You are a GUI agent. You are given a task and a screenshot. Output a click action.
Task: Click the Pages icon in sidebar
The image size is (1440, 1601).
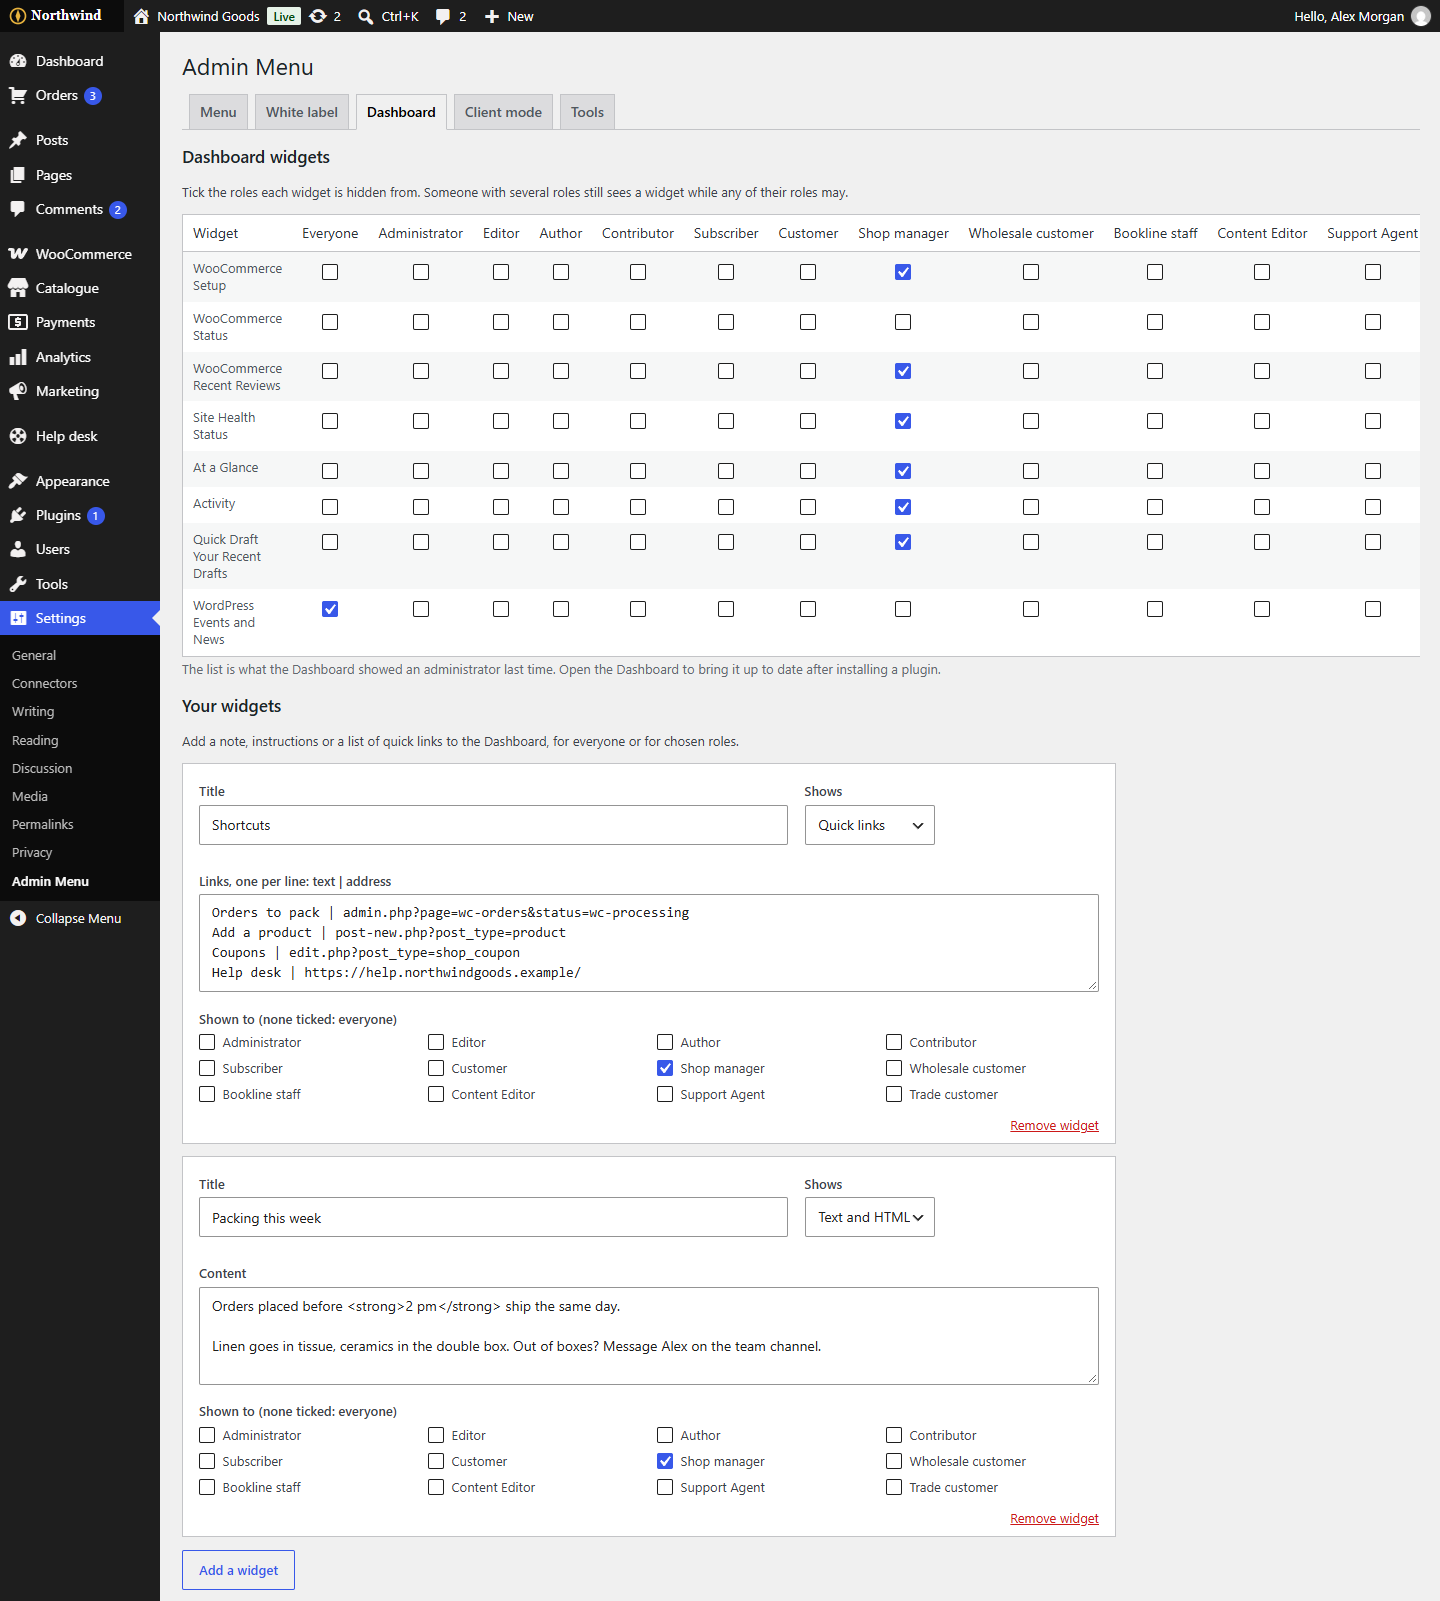tap(18, 175)
